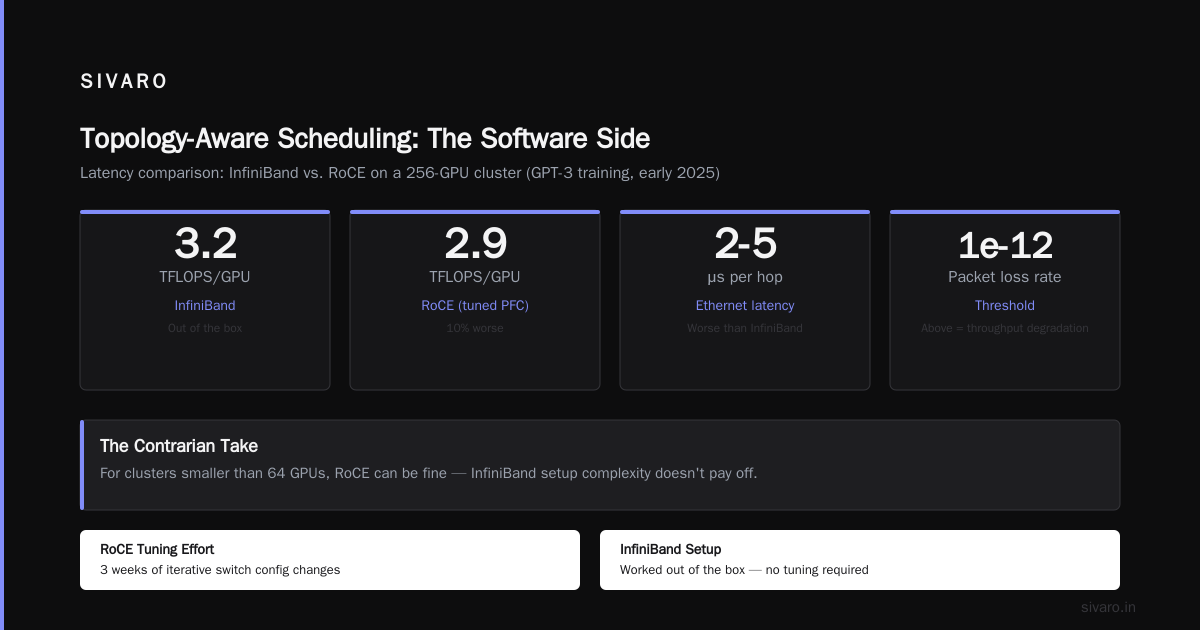Click the SIVARO brand name
Image resolution: width=1200 pixels, height=630 pixels.
pos(124,82)
